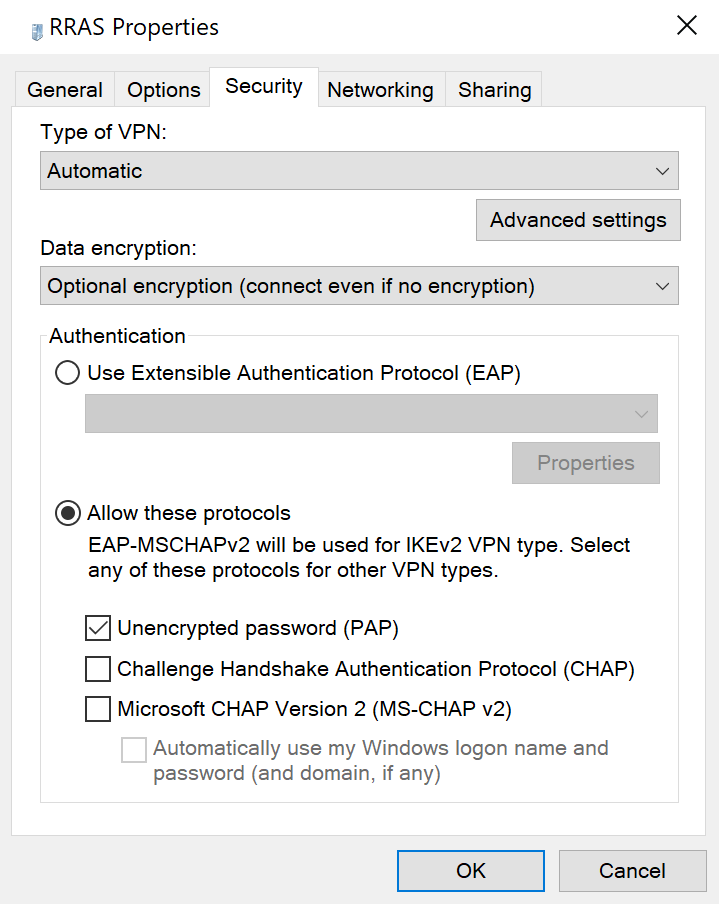Image resolution: width=719 pixels, height=904 pixels.
Task: Select the Networking tab
Action: (x=380, y=90)
